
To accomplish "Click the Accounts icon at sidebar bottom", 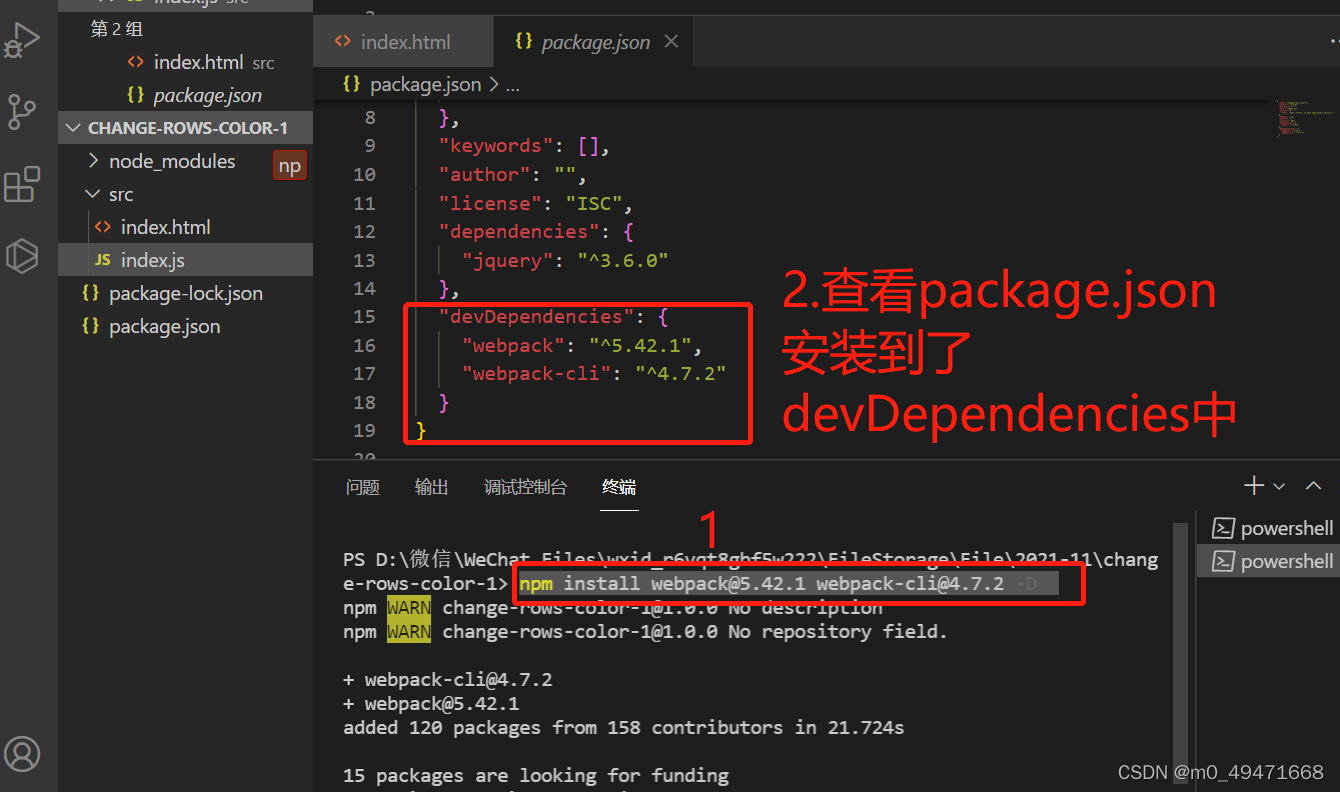I will click(22, 754).
